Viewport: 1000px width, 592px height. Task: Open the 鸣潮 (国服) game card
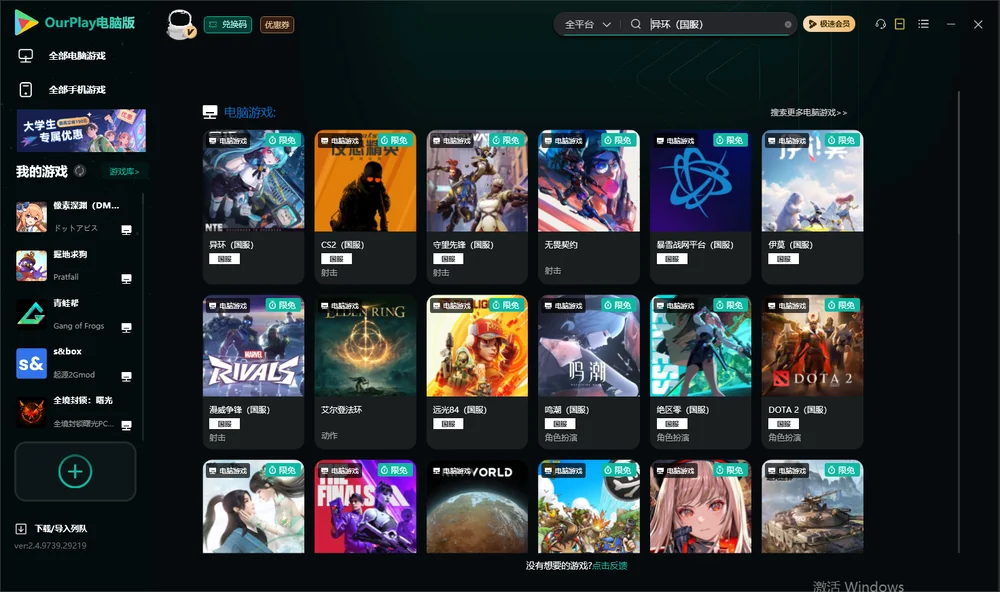[589, 372]
